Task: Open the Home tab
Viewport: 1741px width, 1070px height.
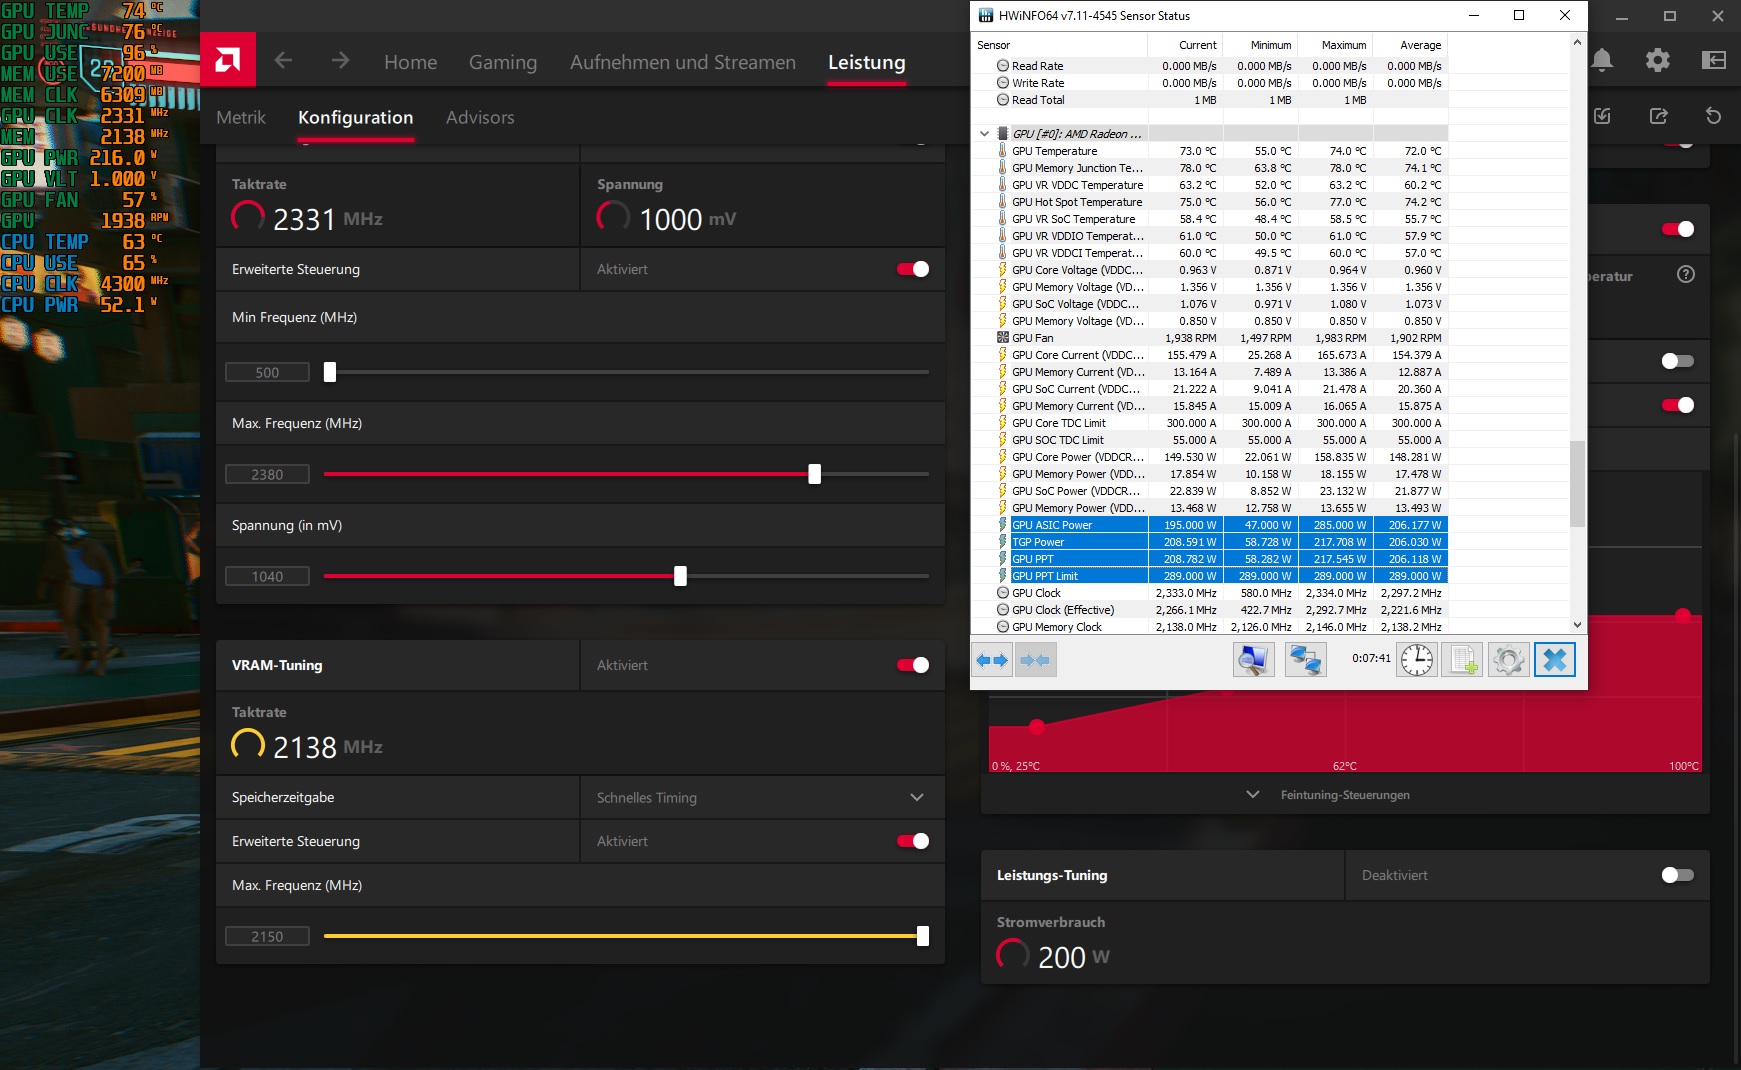Action: coord(411,62)
